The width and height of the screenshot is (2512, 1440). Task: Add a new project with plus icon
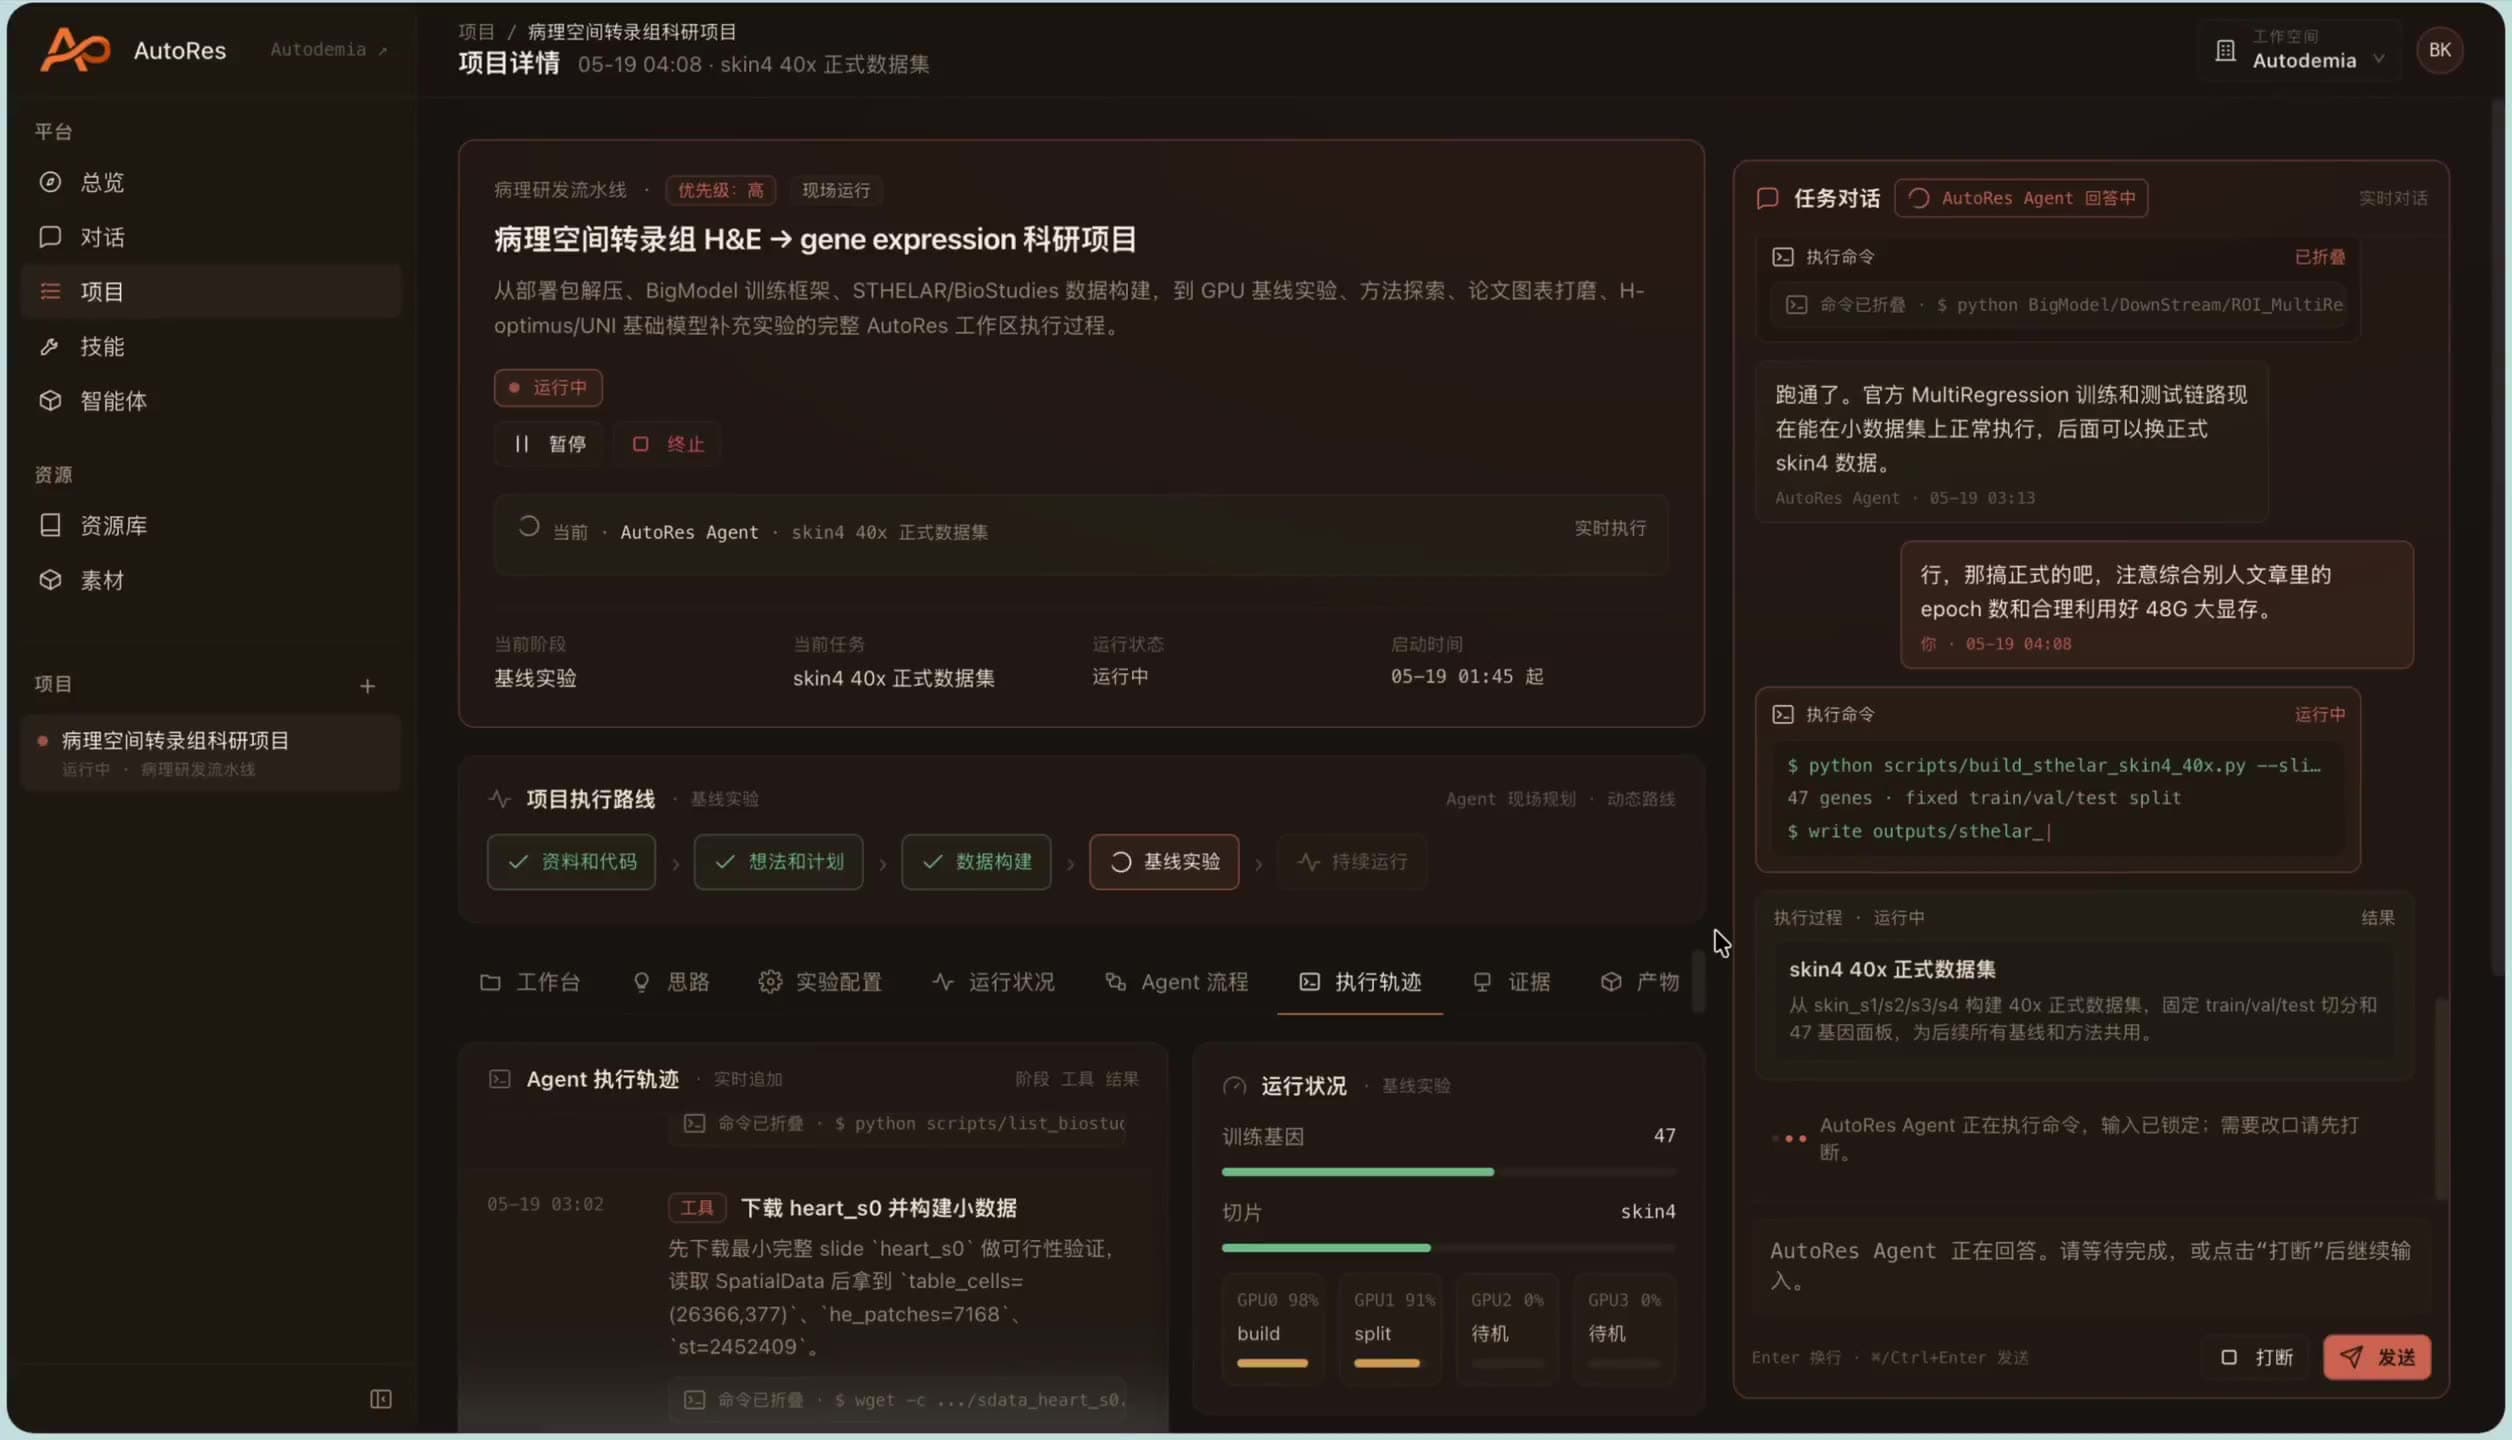click(x=367, y=686)
